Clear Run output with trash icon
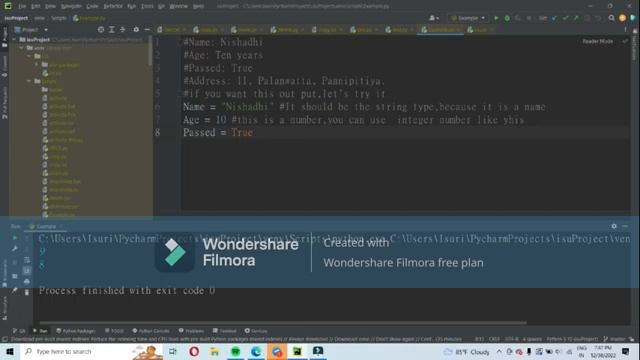The image size is (640, 360). coord(27,292)
